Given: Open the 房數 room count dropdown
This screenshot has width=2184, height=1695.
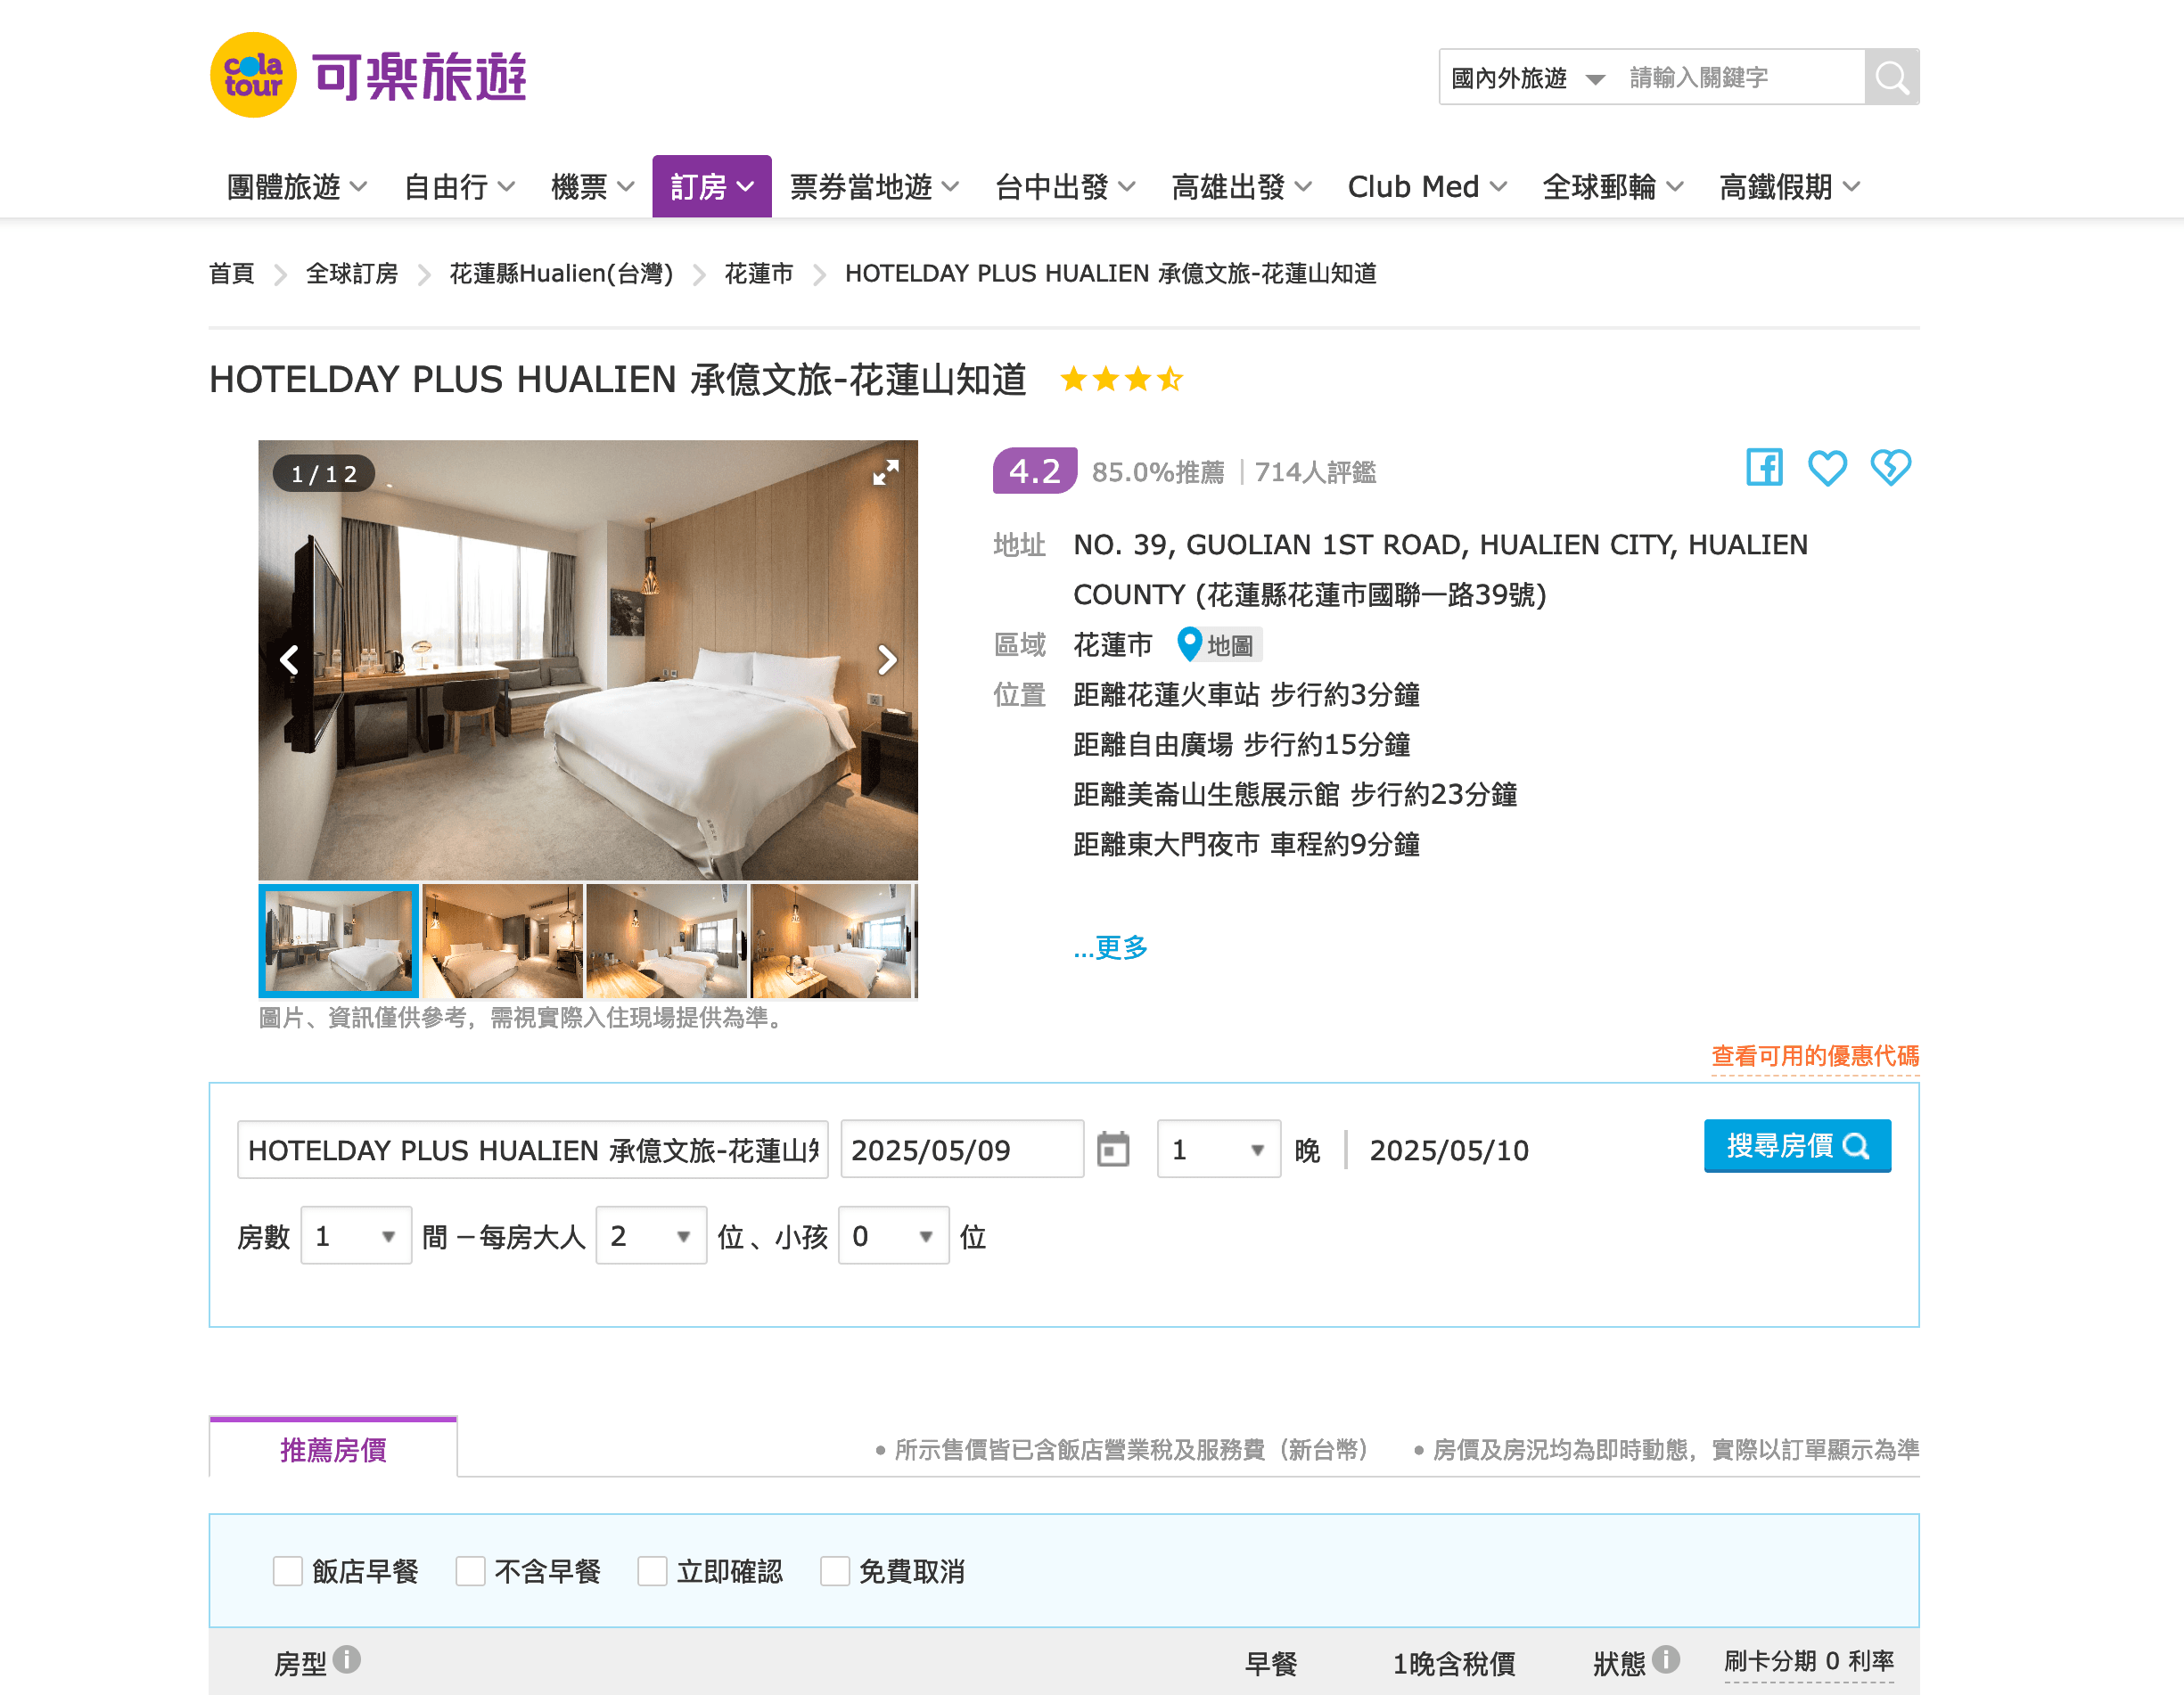Looking at the screenshot, I should (x=356, y=1236).
